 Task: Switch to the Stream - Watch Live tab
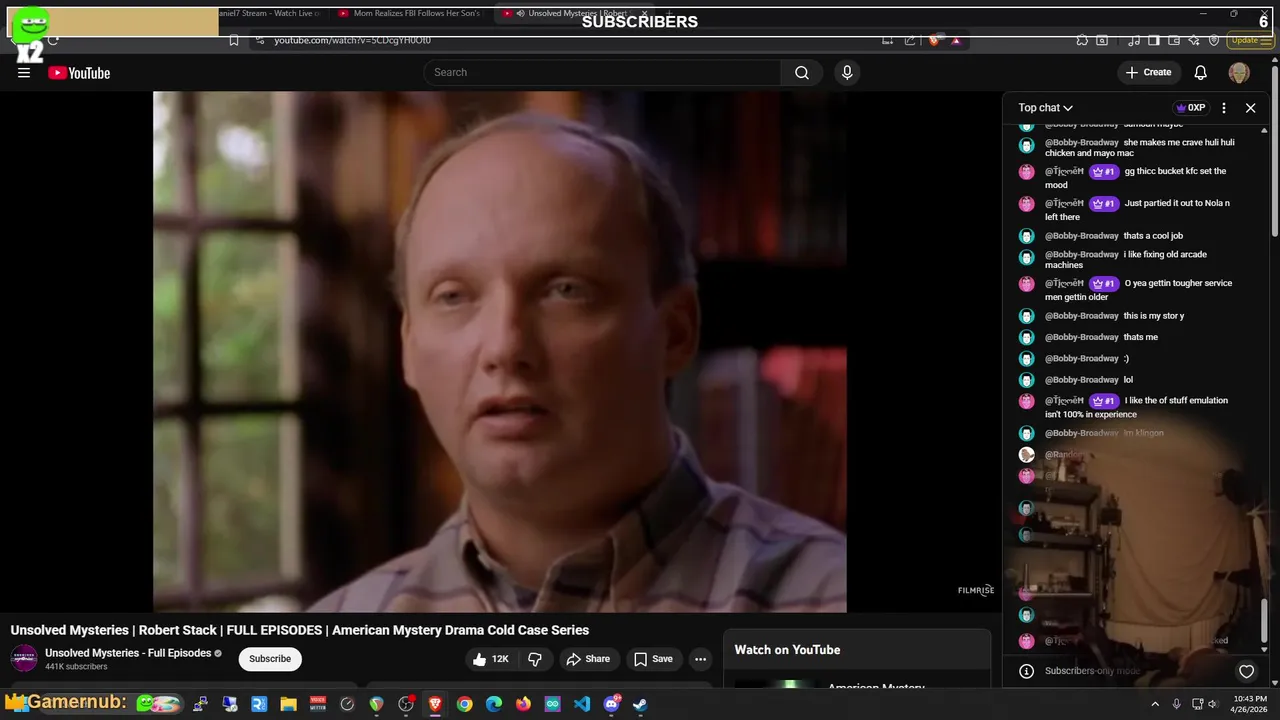click(x=268, y=13)
